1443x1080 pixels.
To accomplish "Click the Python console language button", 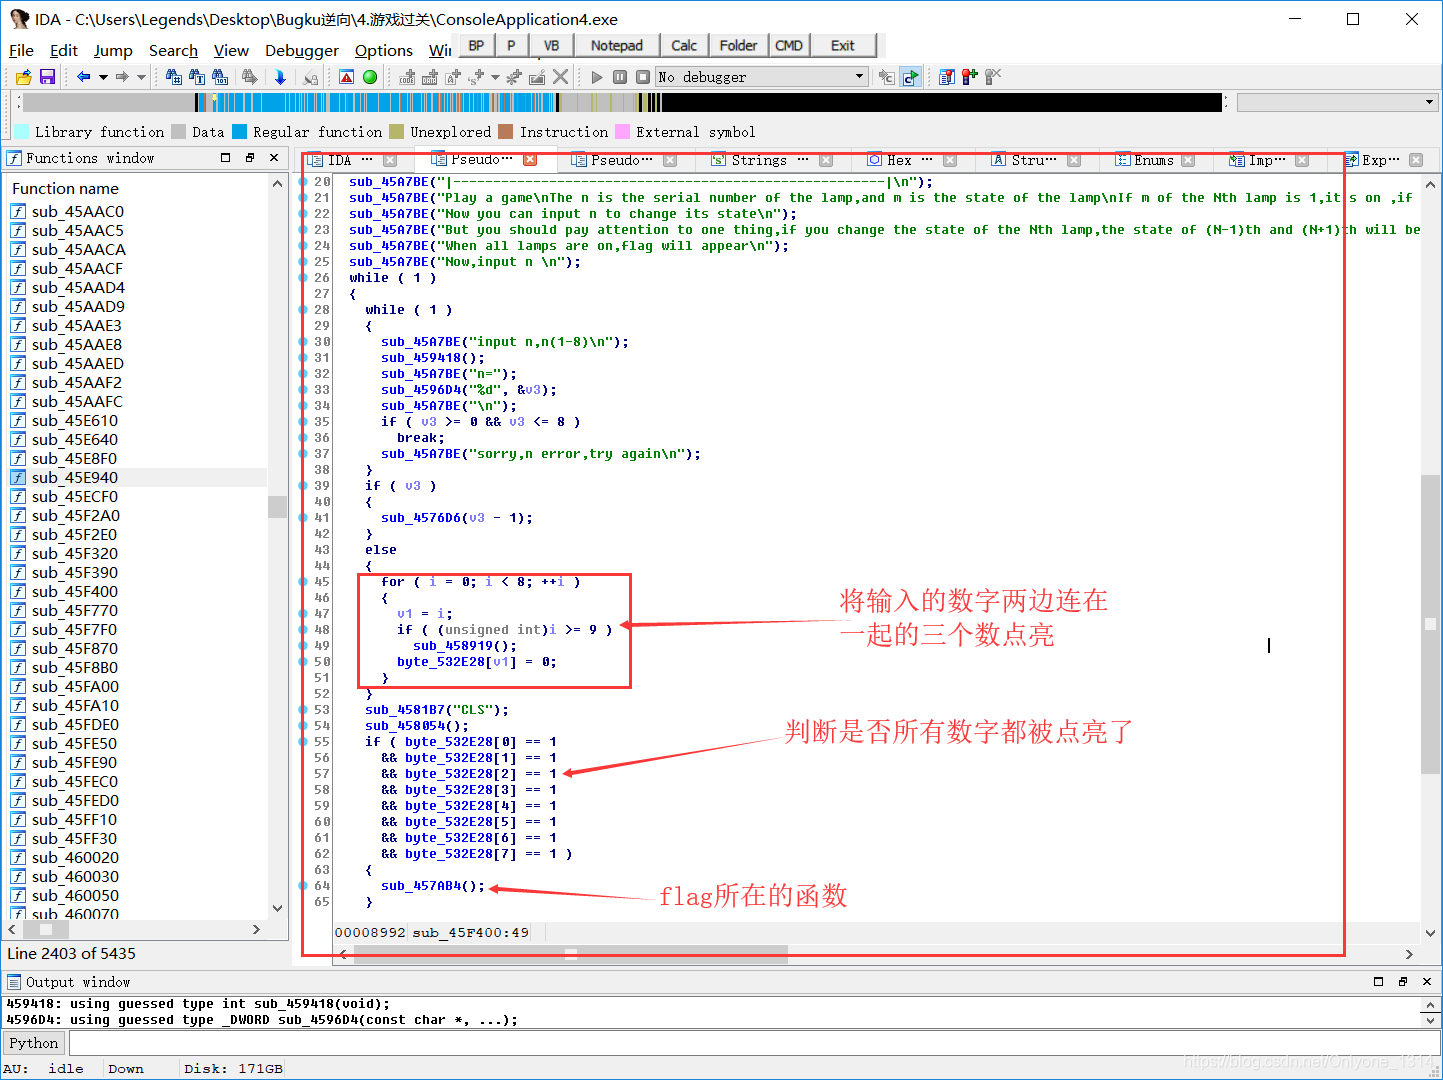I will click(x=34, y=1043).
